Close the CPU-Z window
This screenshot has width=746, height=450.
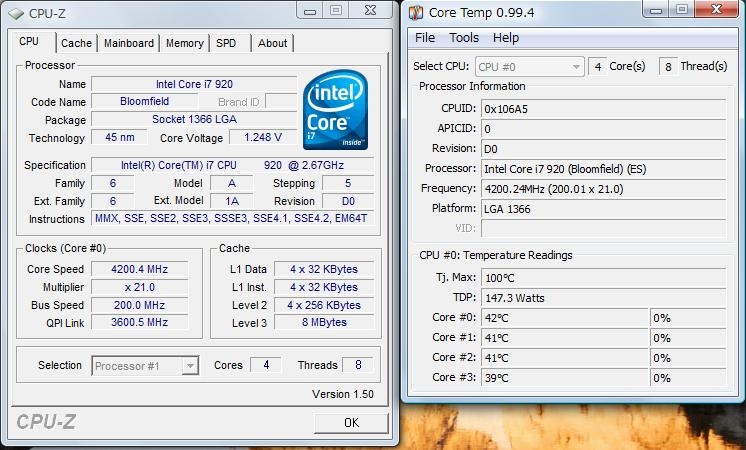click(x=371, y=10)
